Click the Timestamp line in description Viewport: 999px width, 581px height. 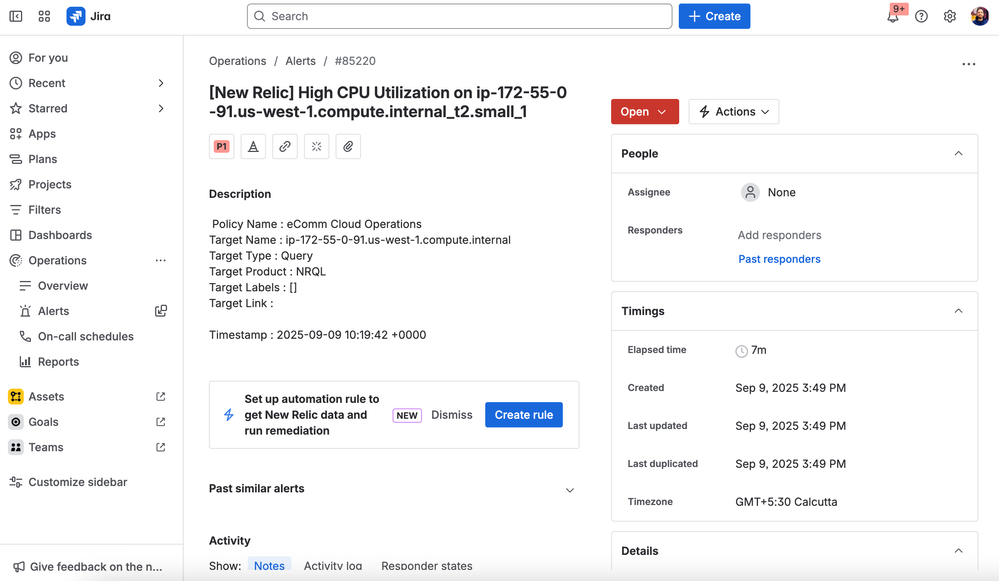(x=317, y=335)
